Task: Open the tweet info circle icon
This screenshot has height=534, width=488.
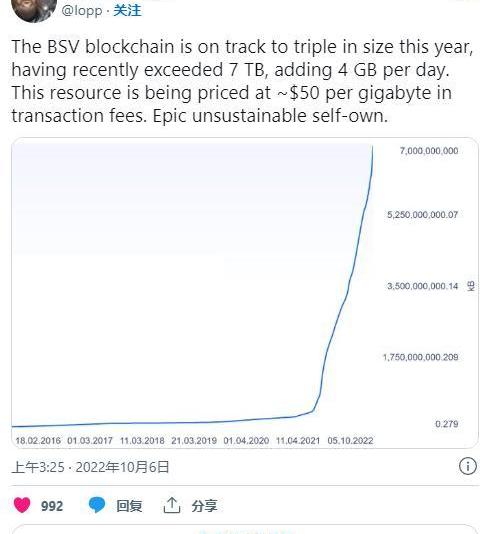Action: [x=468, y=466]
